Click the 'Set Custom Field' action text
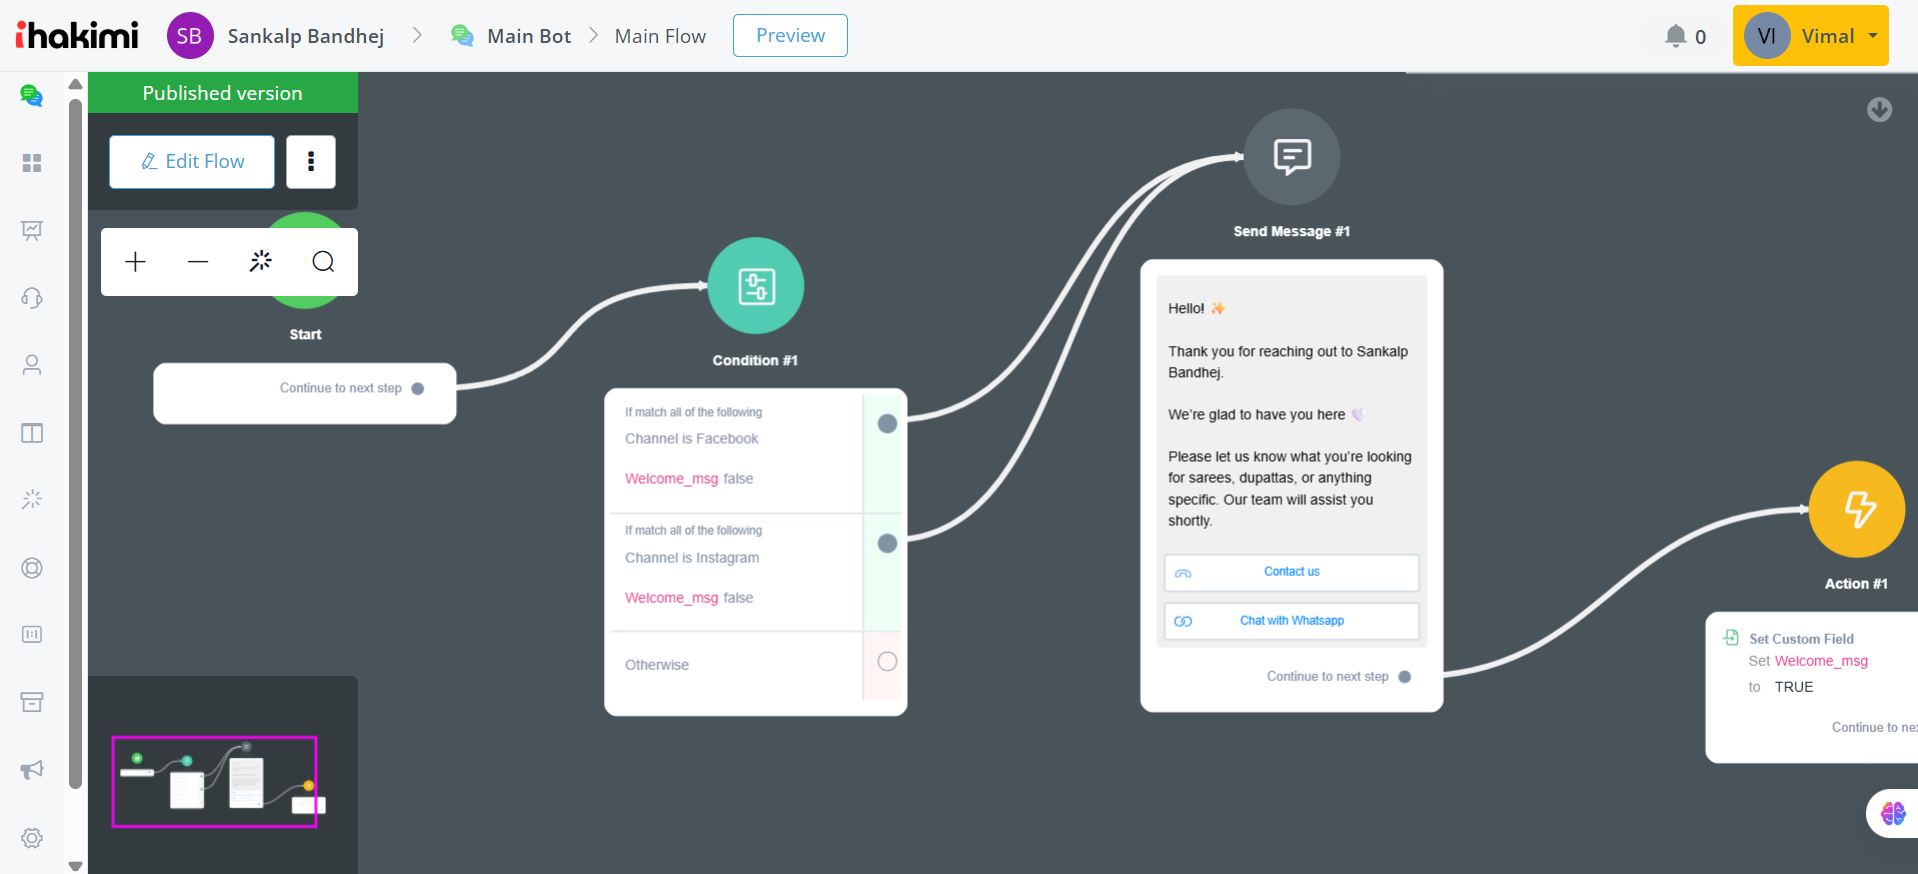1918x874 pixels. click(1801, 639)
